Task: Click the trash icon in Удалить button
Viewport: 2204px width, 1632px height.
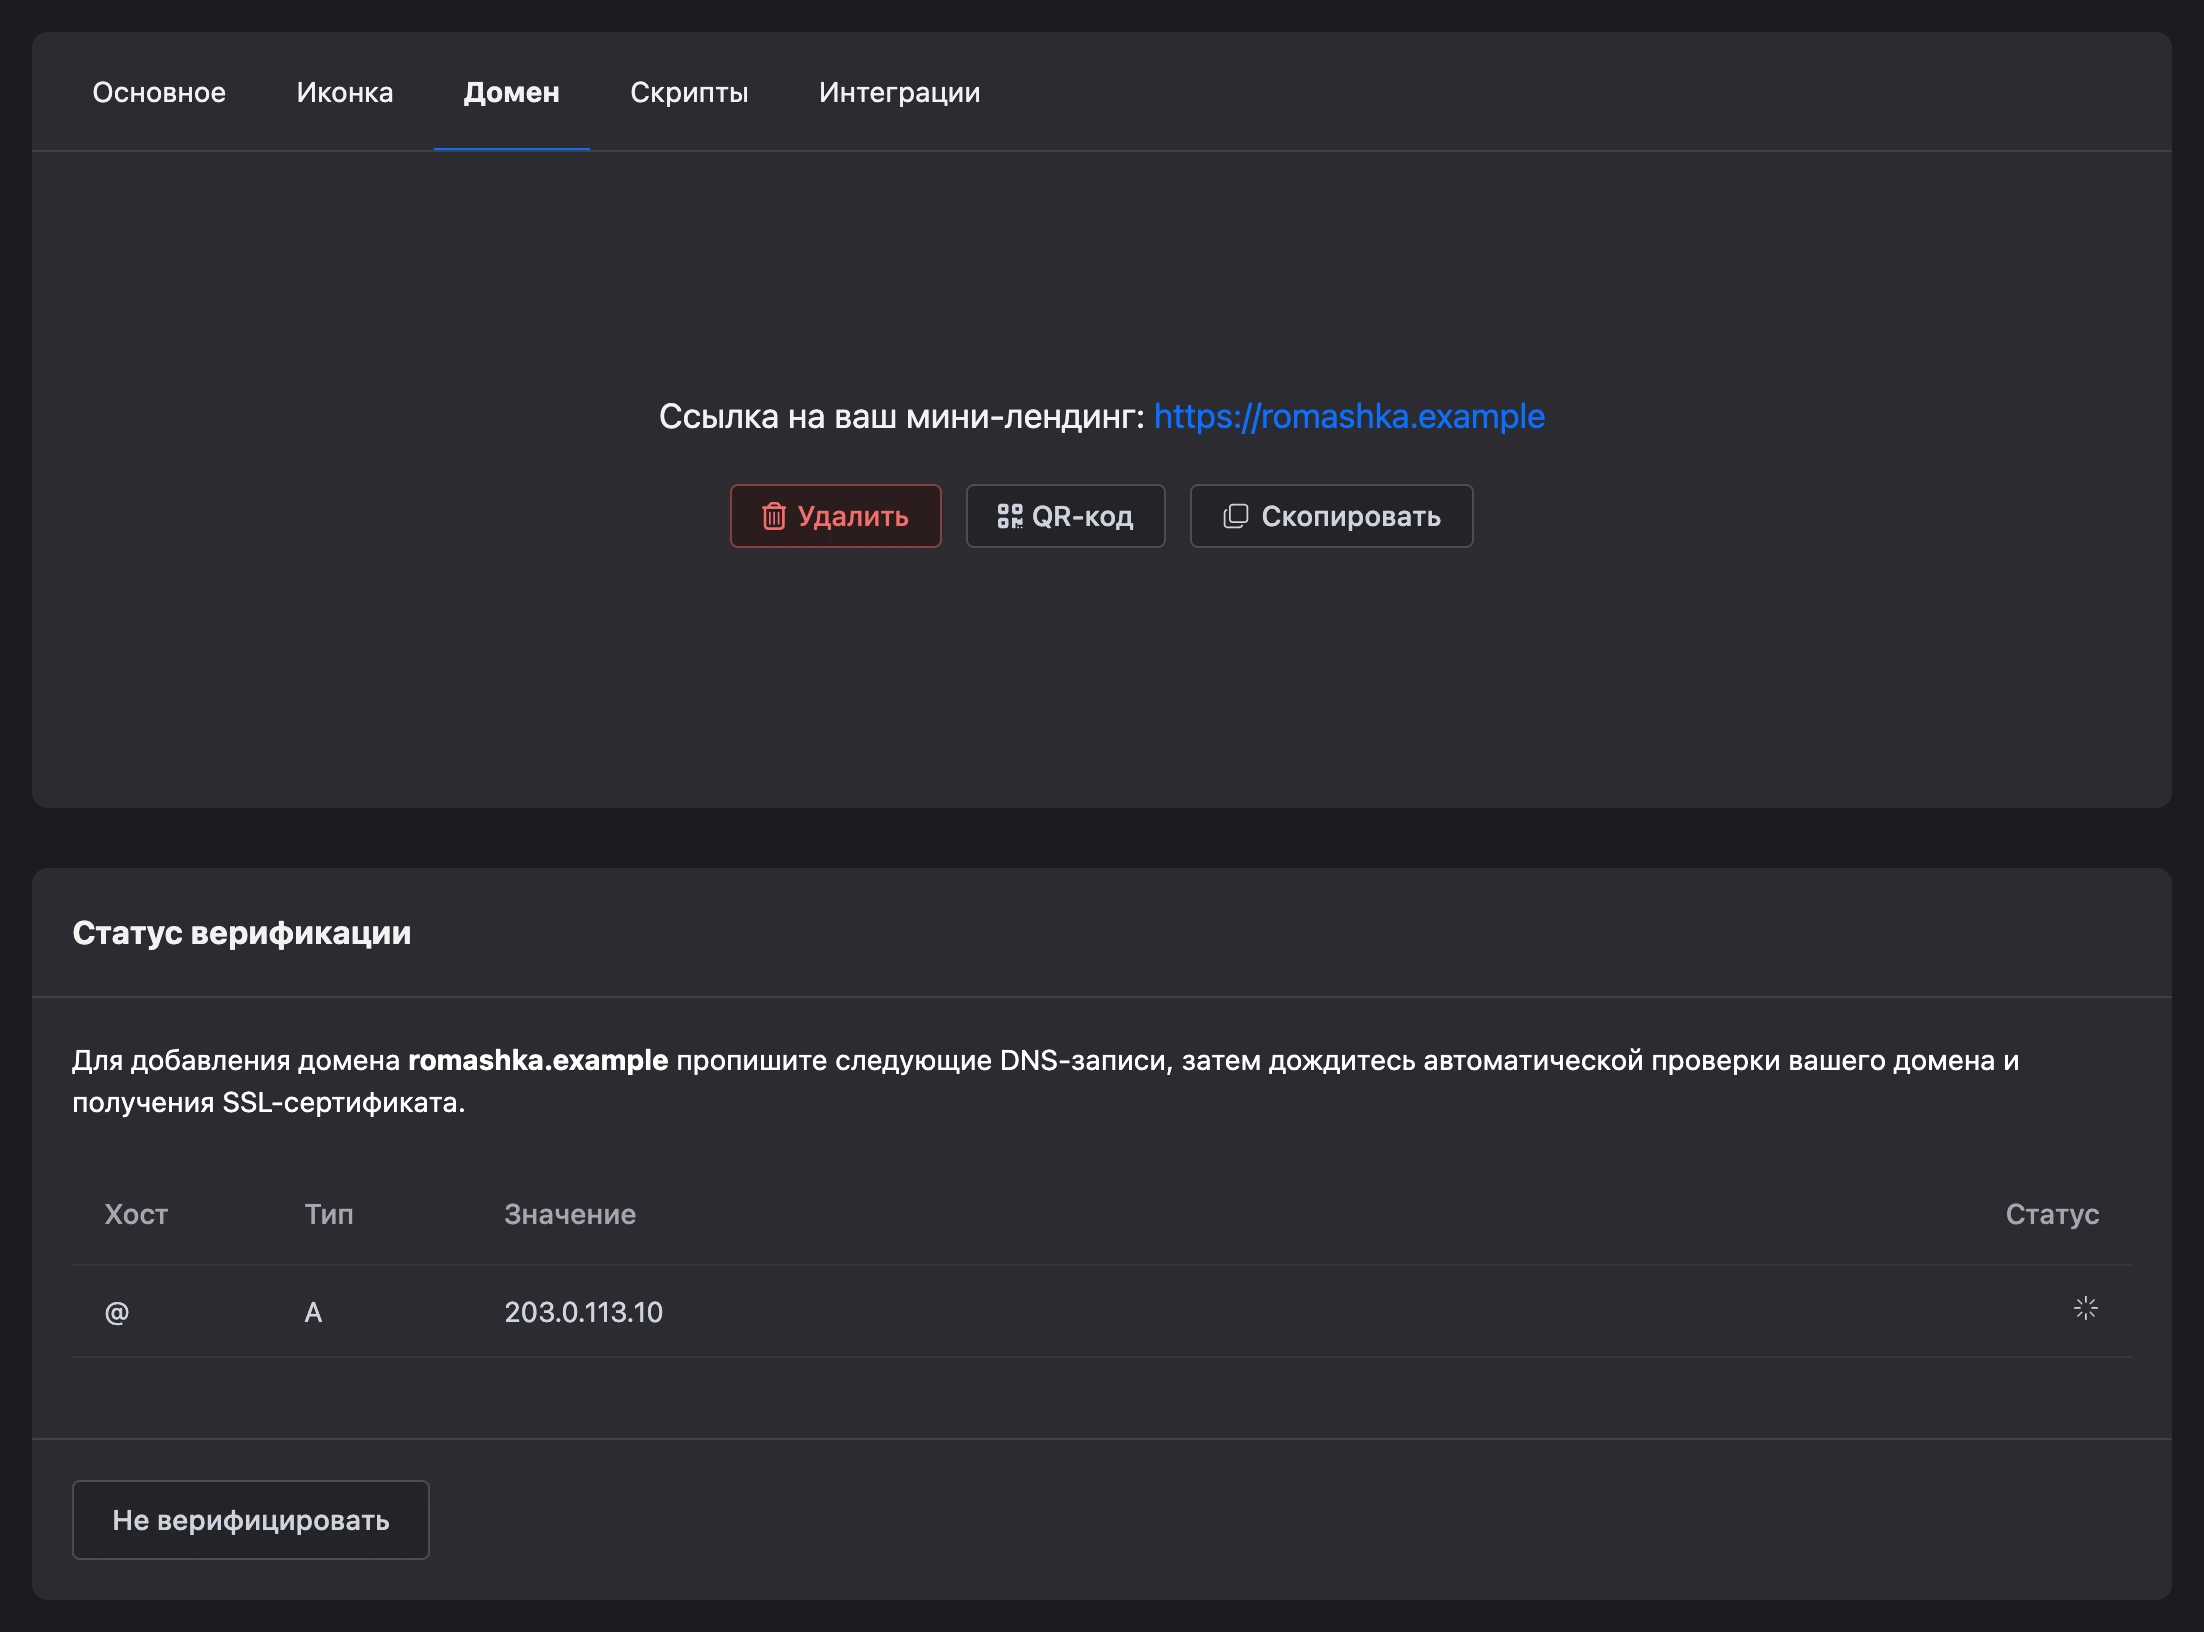Action: point(774,516)
